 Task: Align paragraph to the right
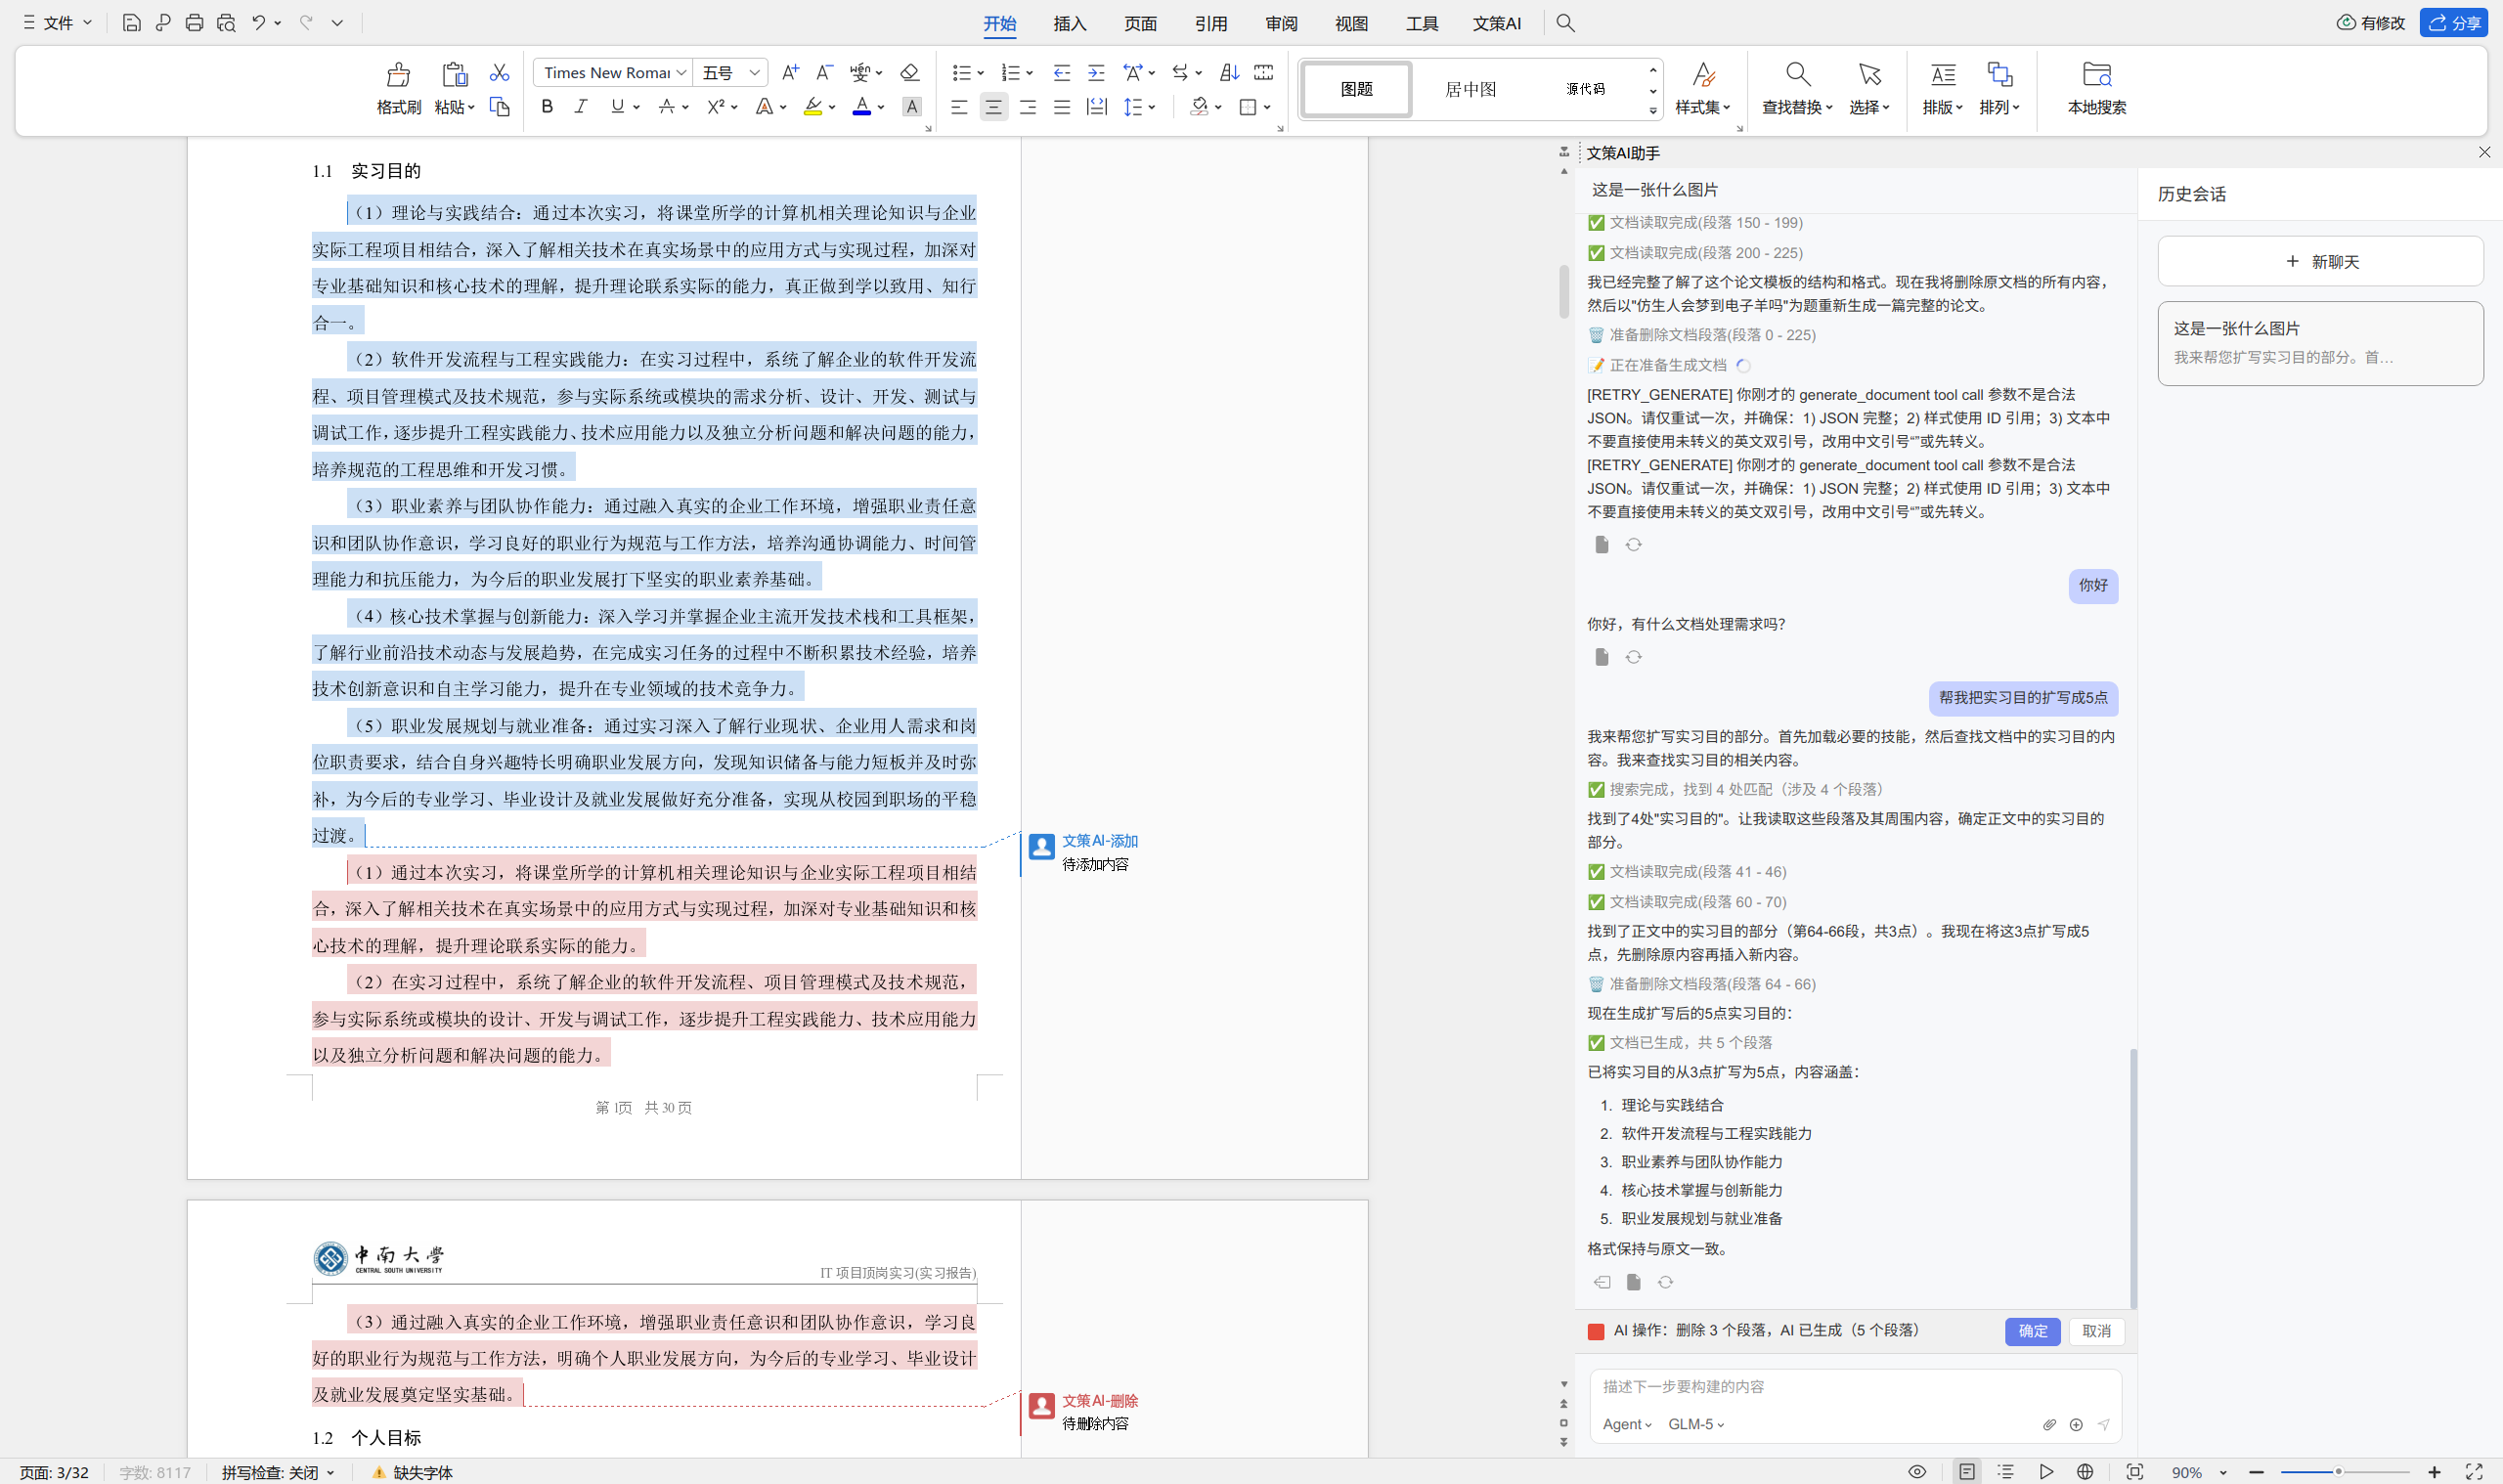(x=1028, y=107)
